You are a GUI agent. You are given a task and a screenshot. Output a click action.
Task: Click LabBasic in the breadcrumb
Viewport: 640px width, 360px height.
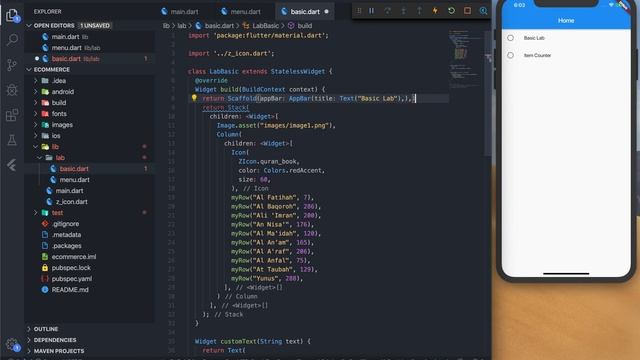(265, 26)
